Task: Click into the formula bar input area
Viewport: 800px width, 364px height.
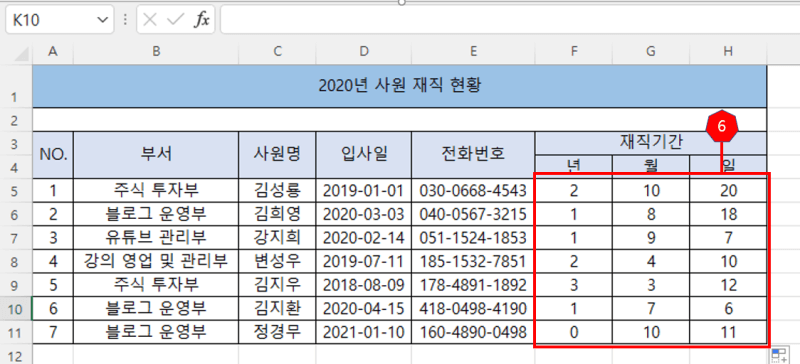Action: pos(510,20)
